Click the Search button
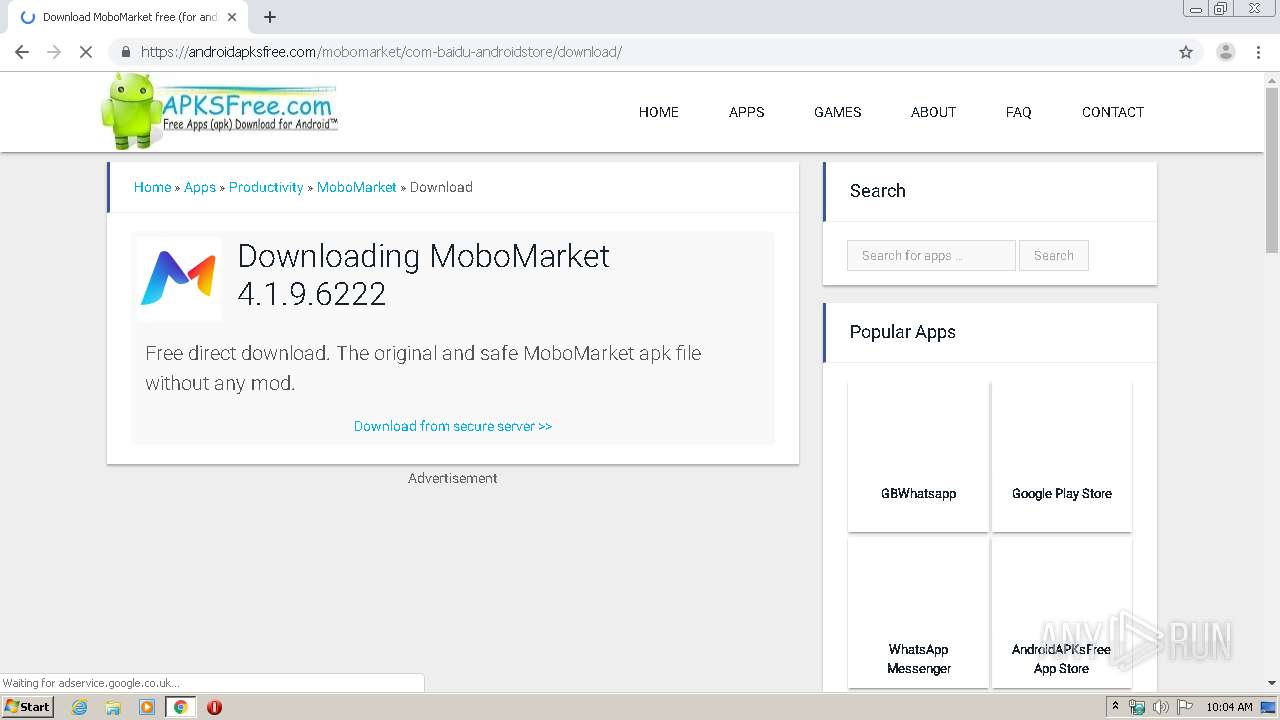 [x=1054, y=255]
